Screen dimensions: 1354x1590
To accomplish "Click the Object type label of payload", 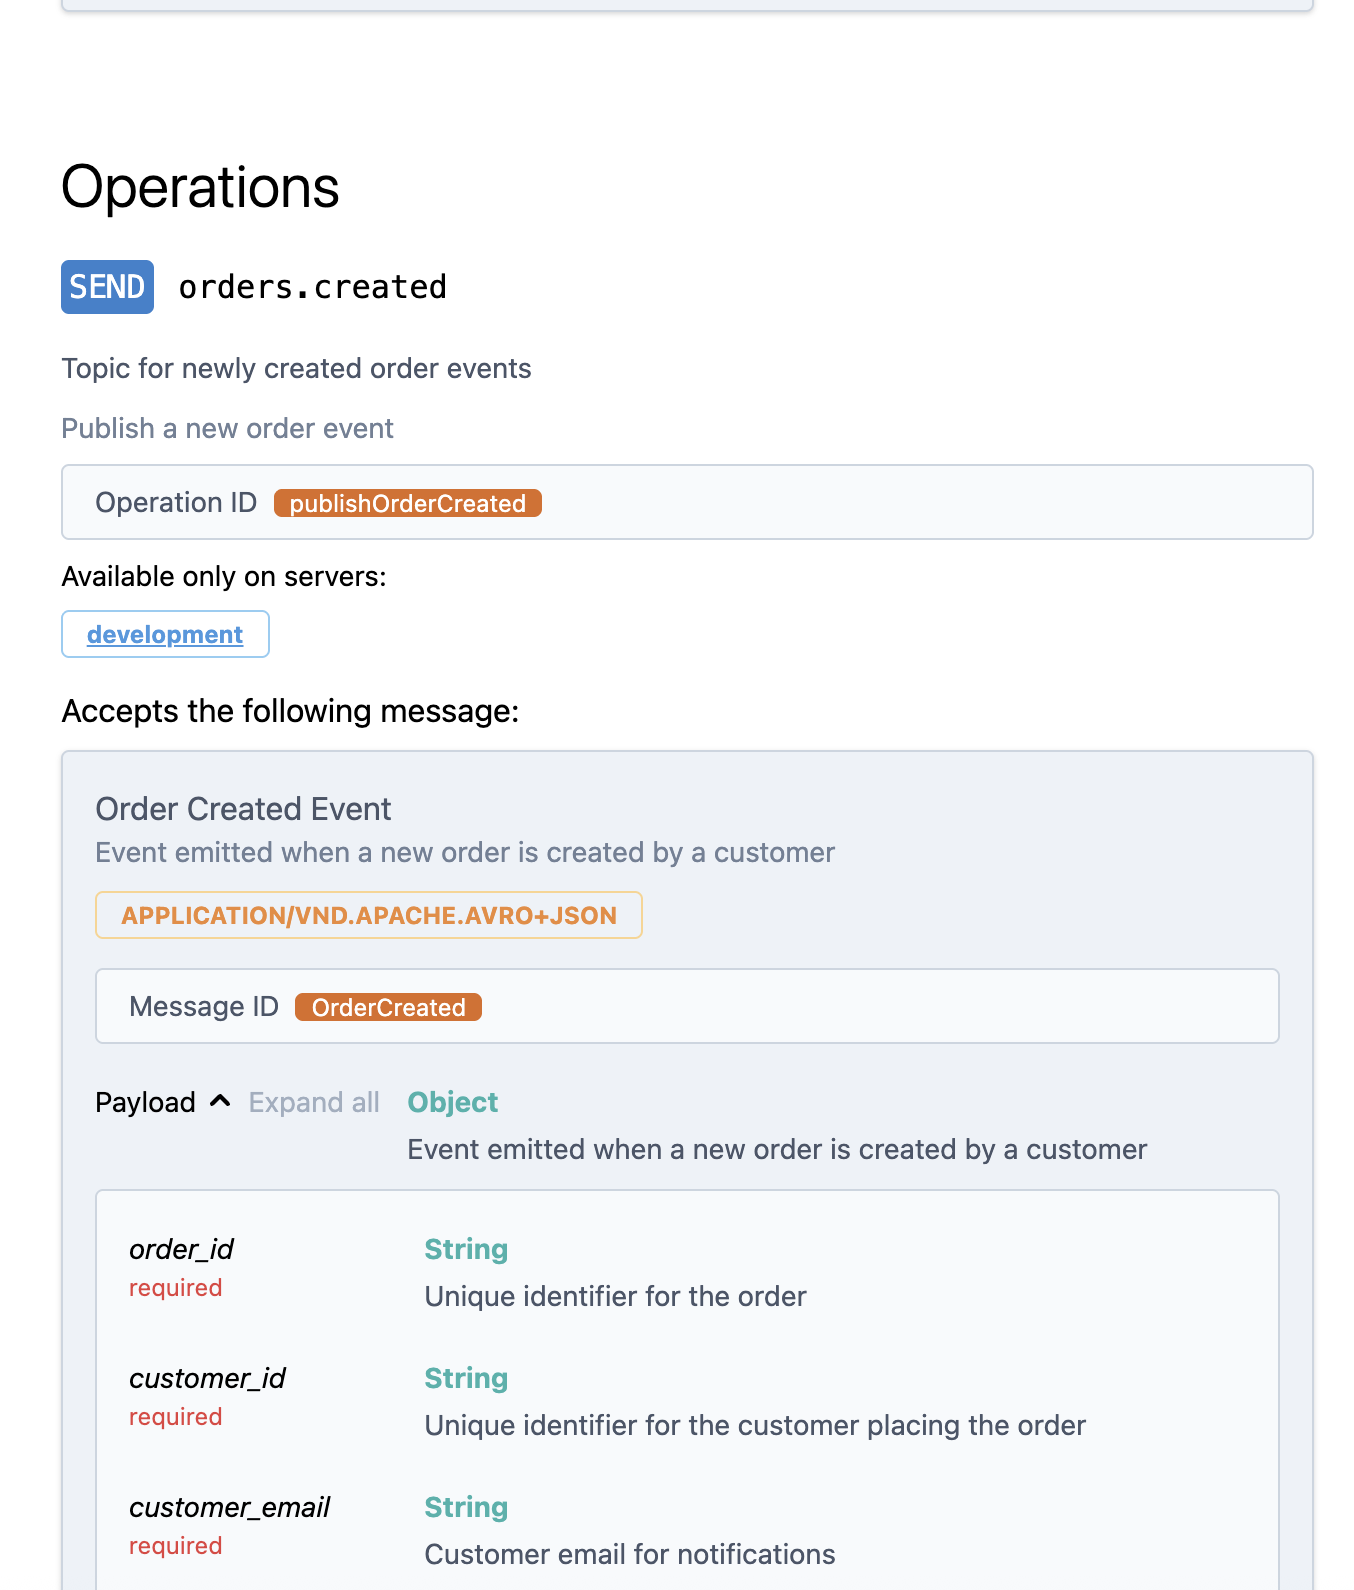I will pyautogui.click(x=452, y=1102).
